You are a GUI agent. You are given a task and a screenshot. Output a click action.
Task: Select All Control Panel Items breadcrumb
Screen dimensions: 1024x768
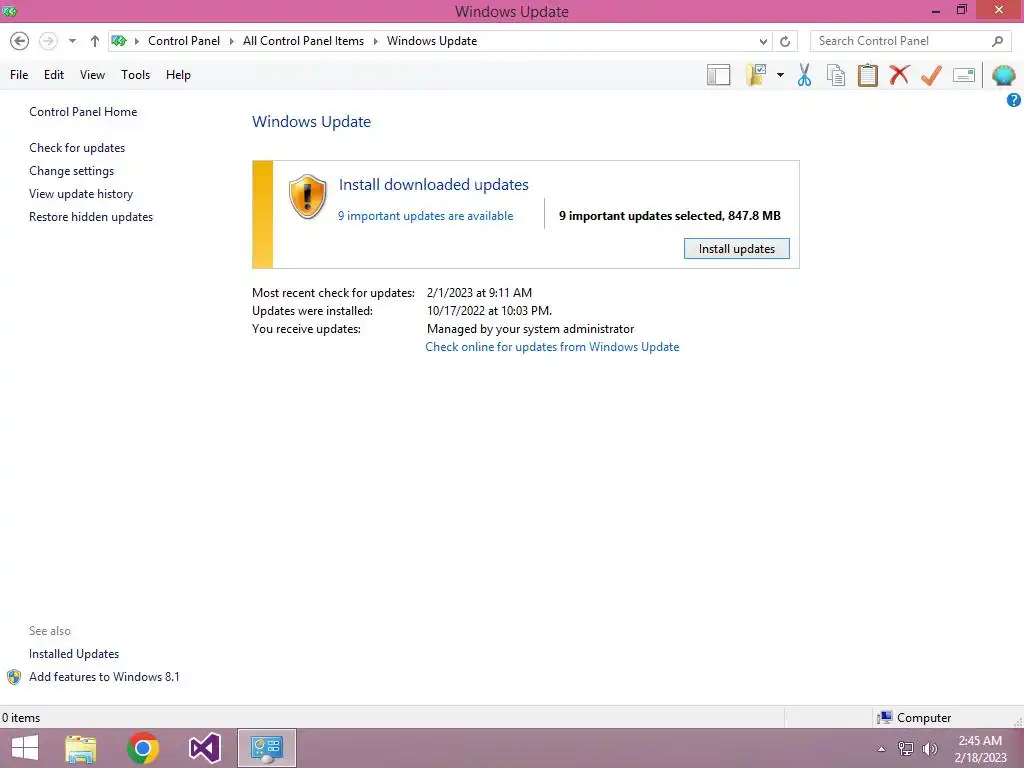304,41
